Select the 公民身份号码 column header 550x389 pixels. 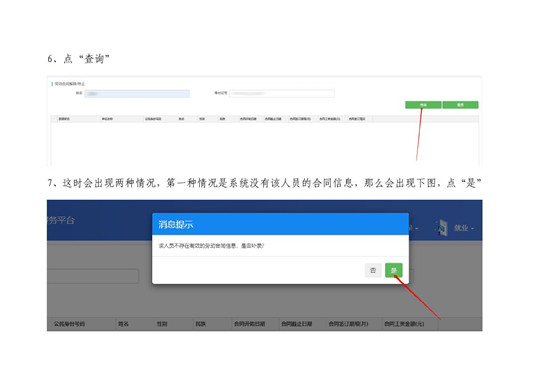(x=69, y=324)
